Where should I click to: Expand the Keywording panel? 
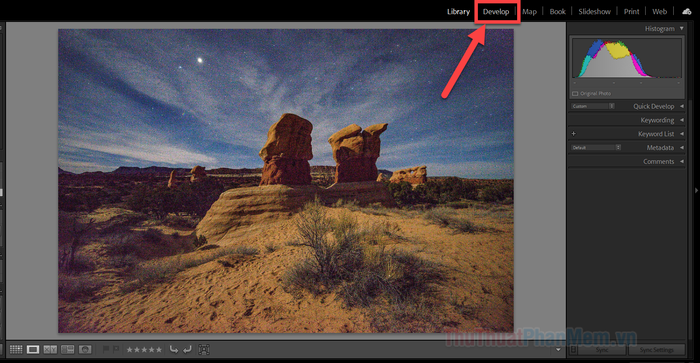tap(682, 120)
